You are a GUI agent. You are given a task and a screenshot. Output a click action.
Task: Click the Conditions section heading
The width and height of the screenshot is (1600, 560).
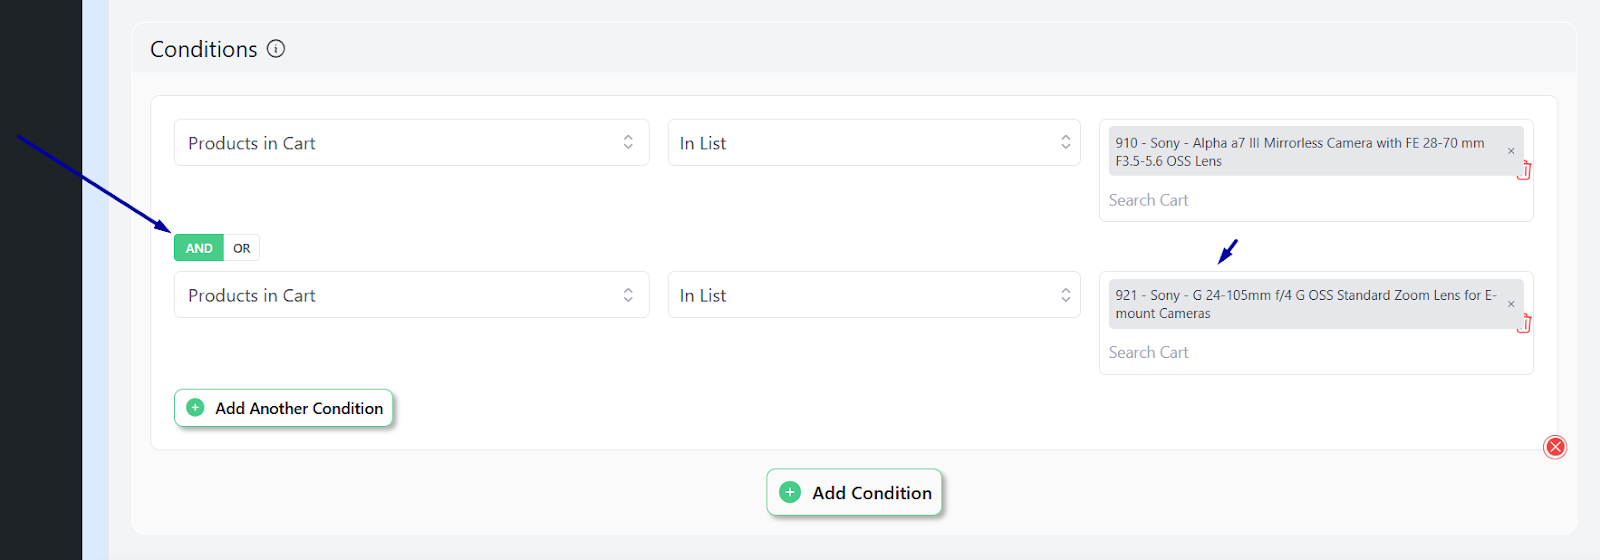[204, 49]
